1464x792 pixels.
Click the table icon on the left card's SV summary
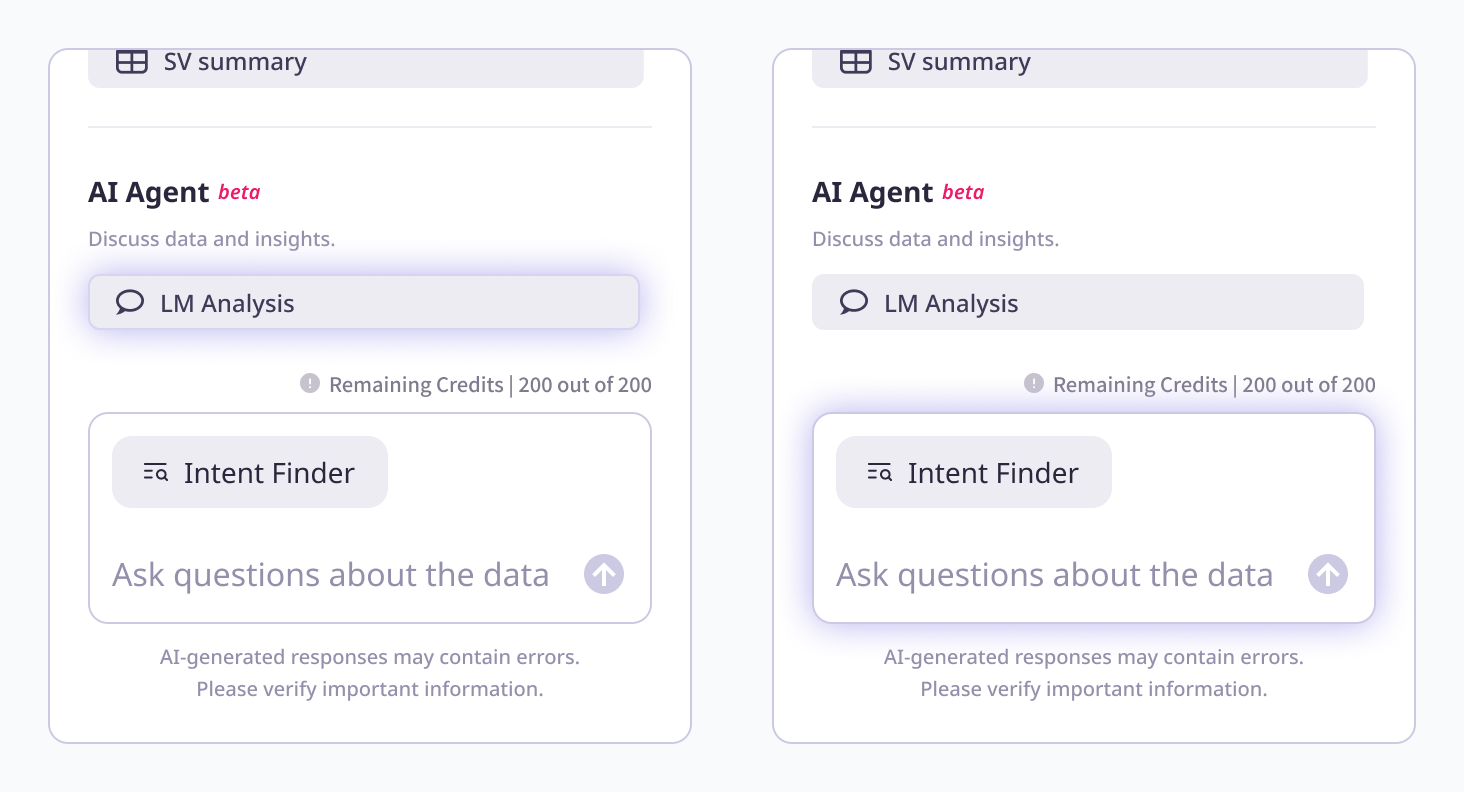click(x=132, y=62)
